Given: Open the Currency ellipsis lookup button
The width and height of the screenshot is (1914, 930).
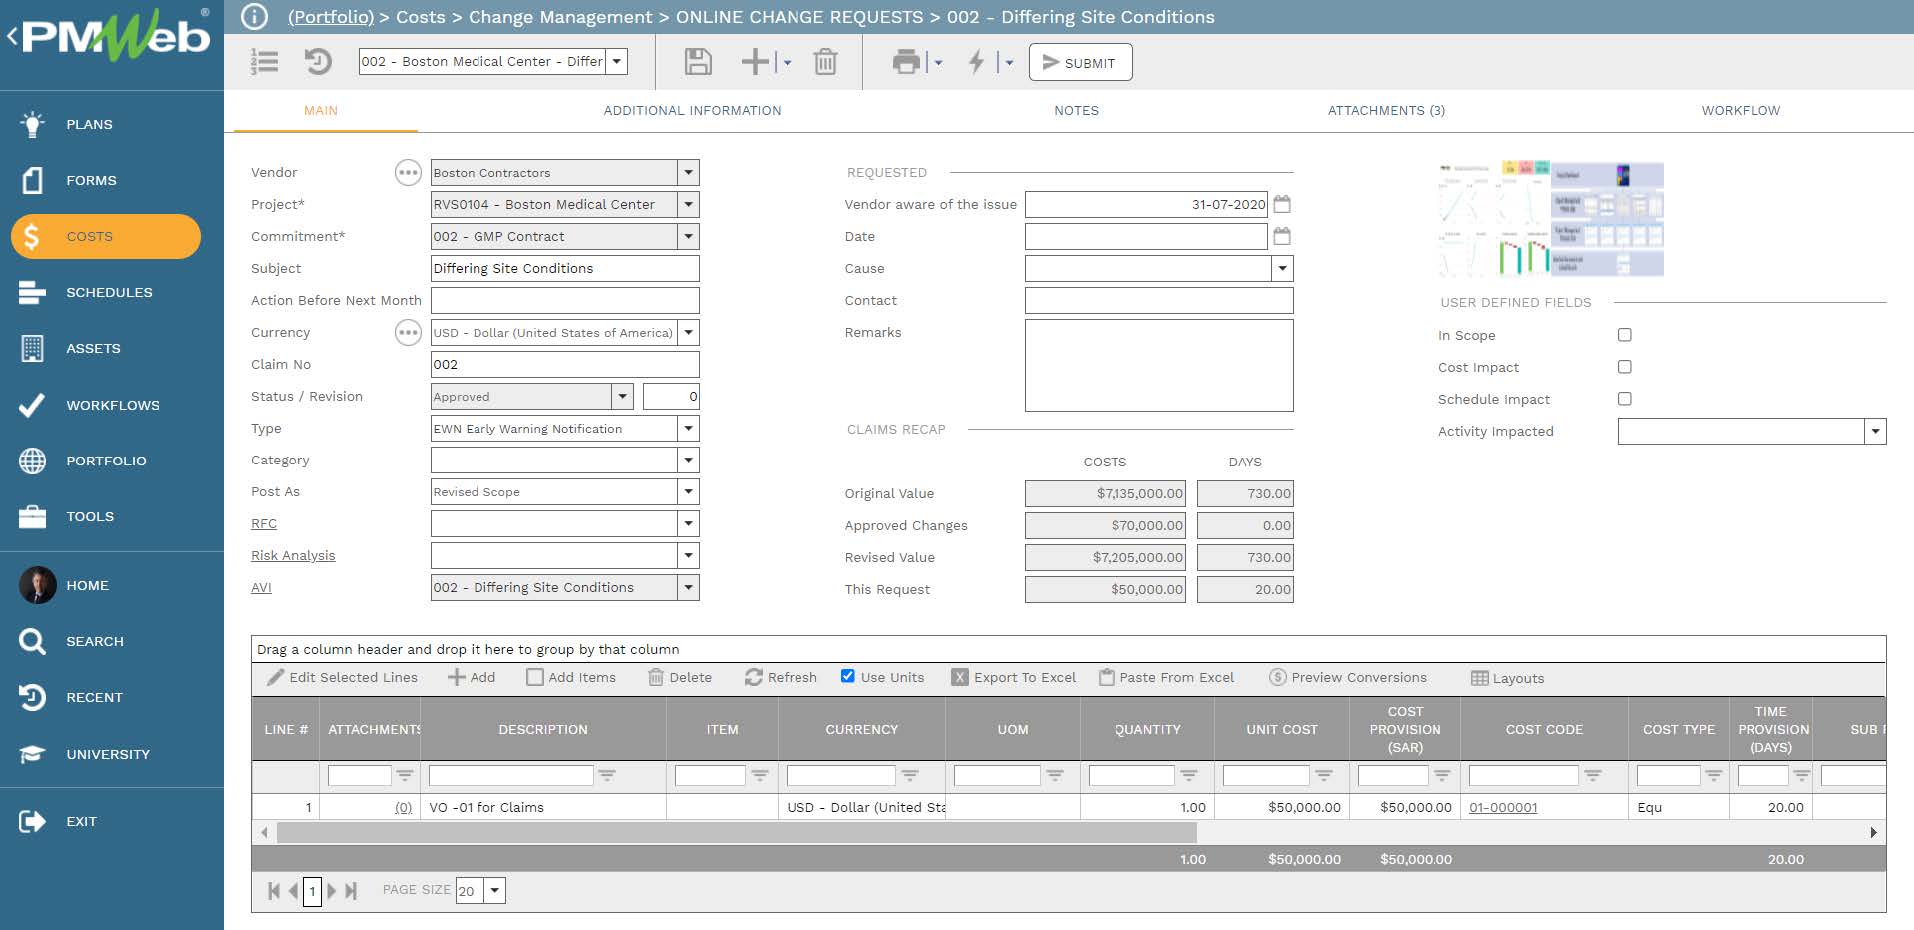Looking at the screenshot, I should (408, 333).
